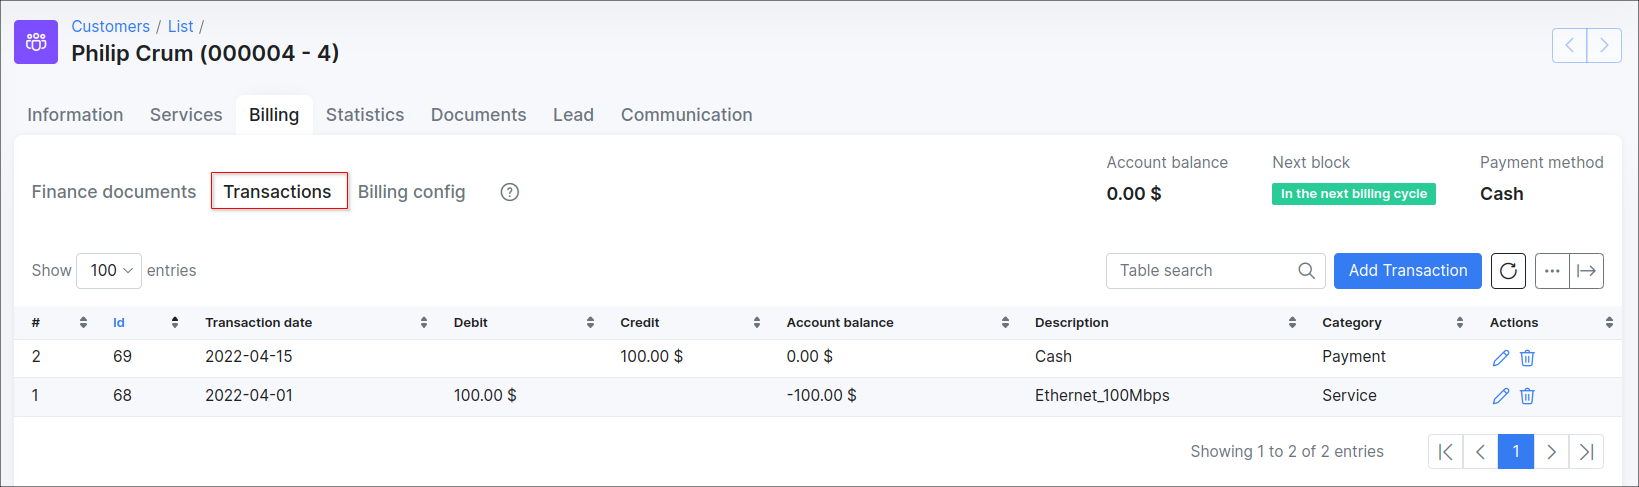1639x487 pixels.
Task: Switch to the Services tab
Action: (186, 115)
